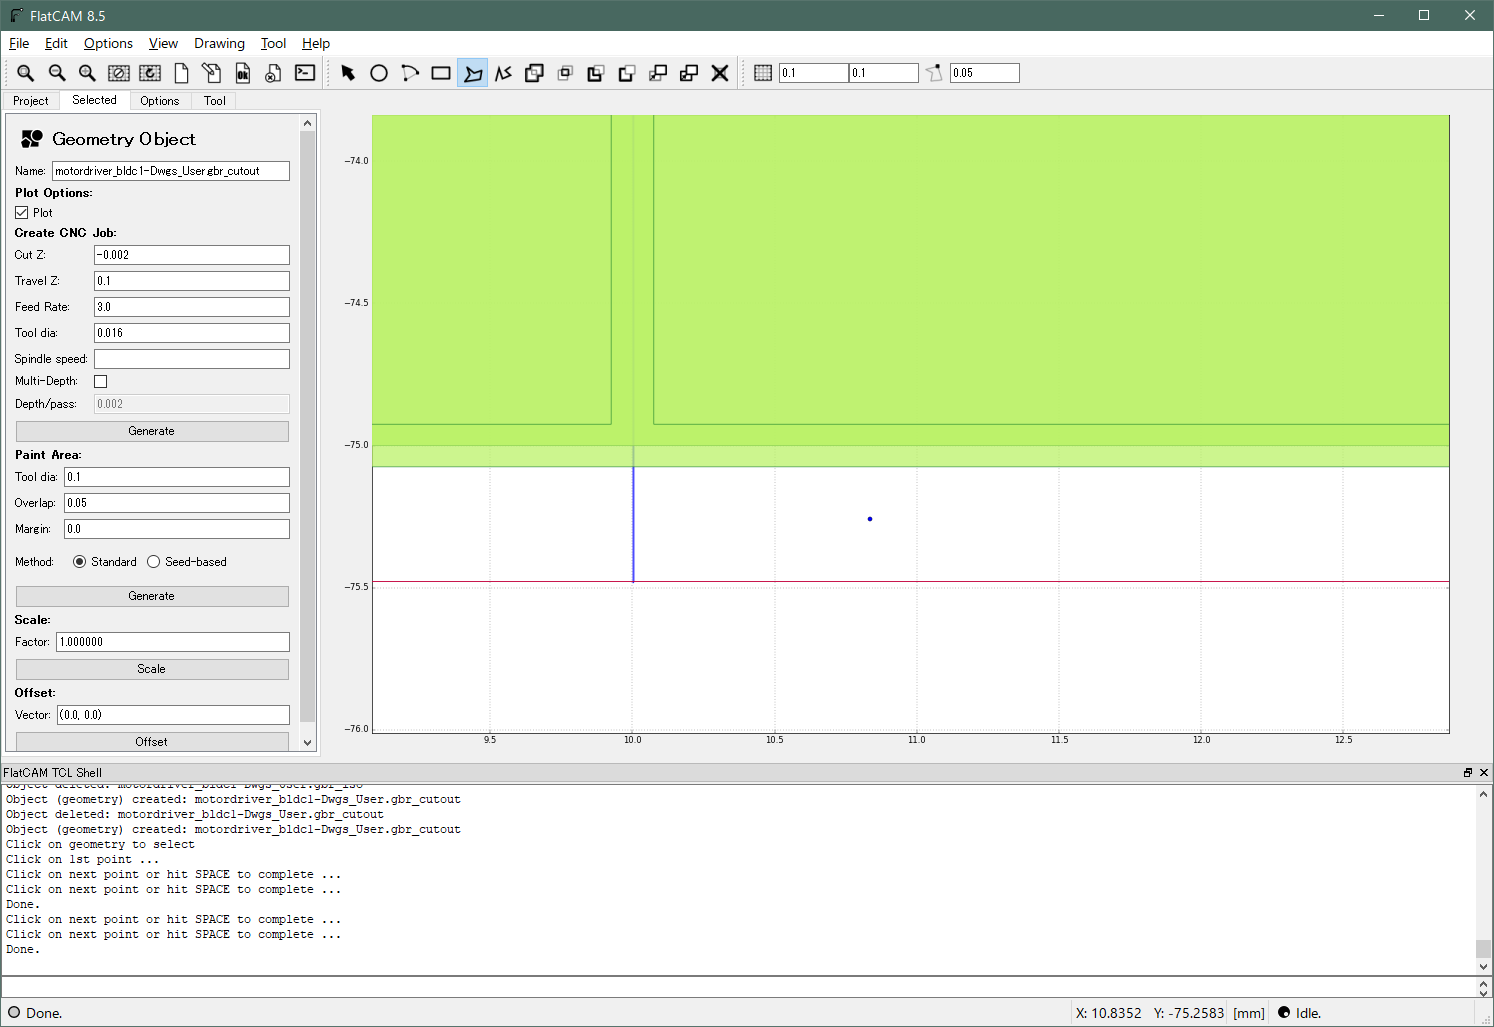The width and height of the screenshot is (1494, 1027).
Task: Select the highlighted Add Polygon tool
Action: (472, 73)
